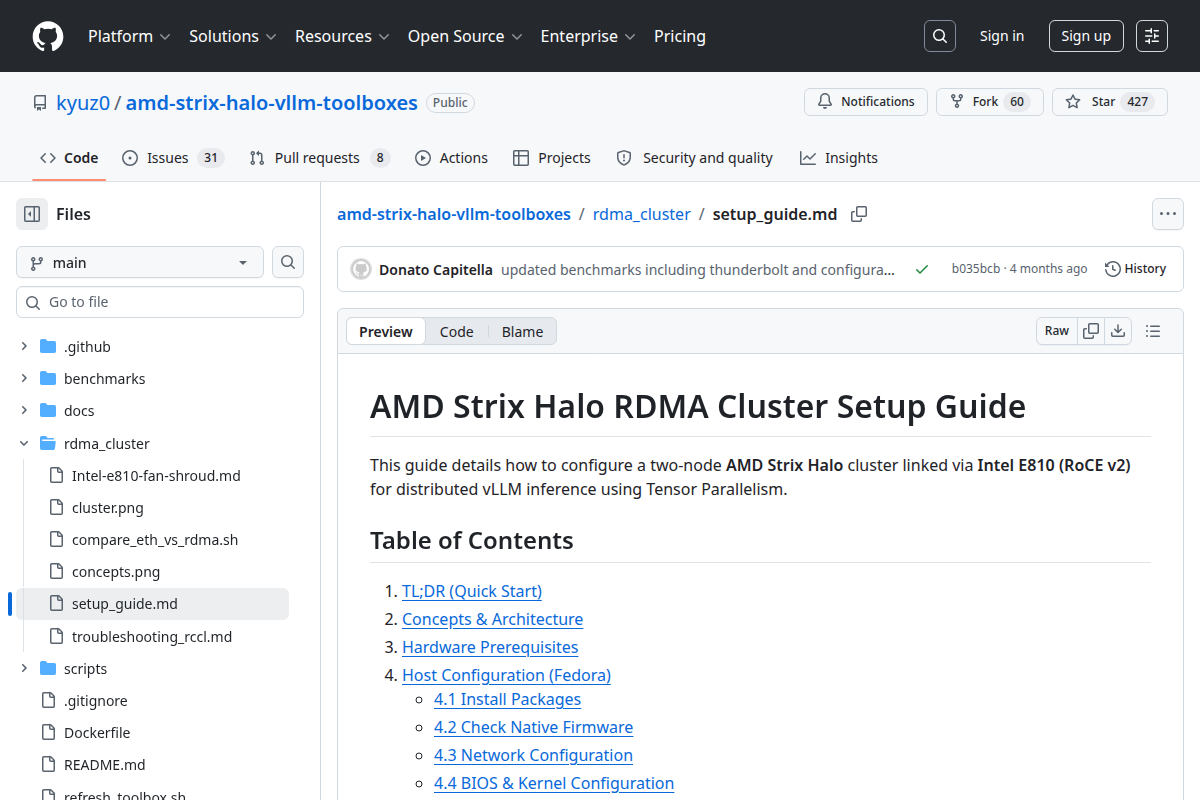Open Security and quality tab
1200x800 pixels.
point(695,158)
